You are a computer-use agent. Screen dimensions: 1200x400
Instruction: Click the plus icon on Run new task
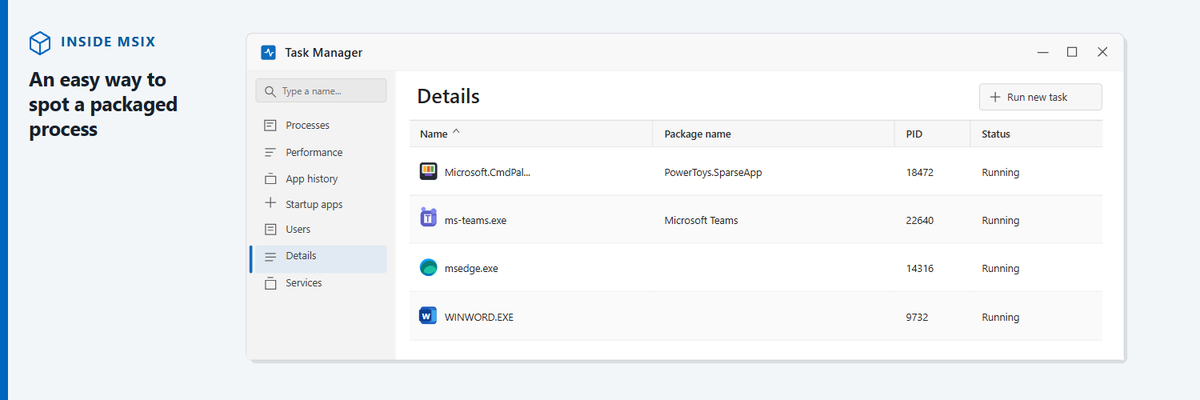[x=995, y=97]
